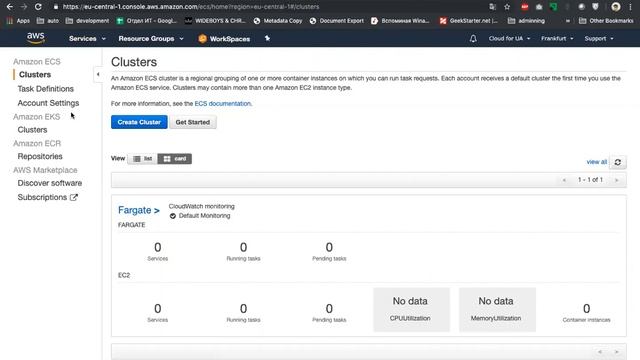Viewport: 640px width, 360px height.
Task: Click the Отдел ИТ Google bookmark
Action: click(x=146, y=21)
